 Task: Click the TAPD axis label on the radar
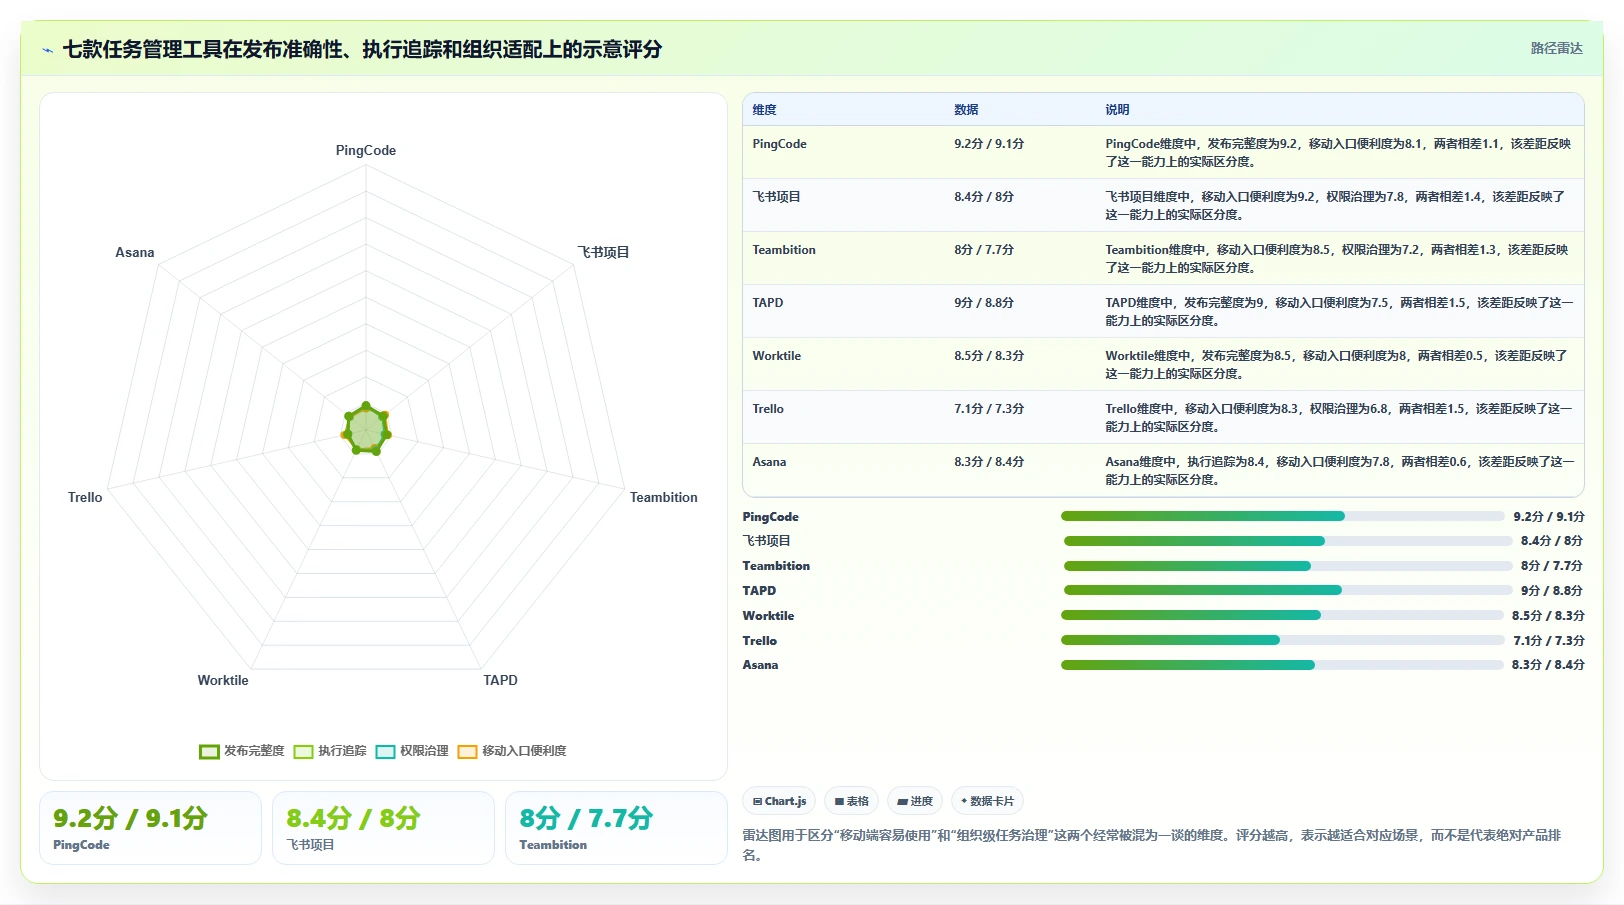pyautogui.click(x=501, y=680)
